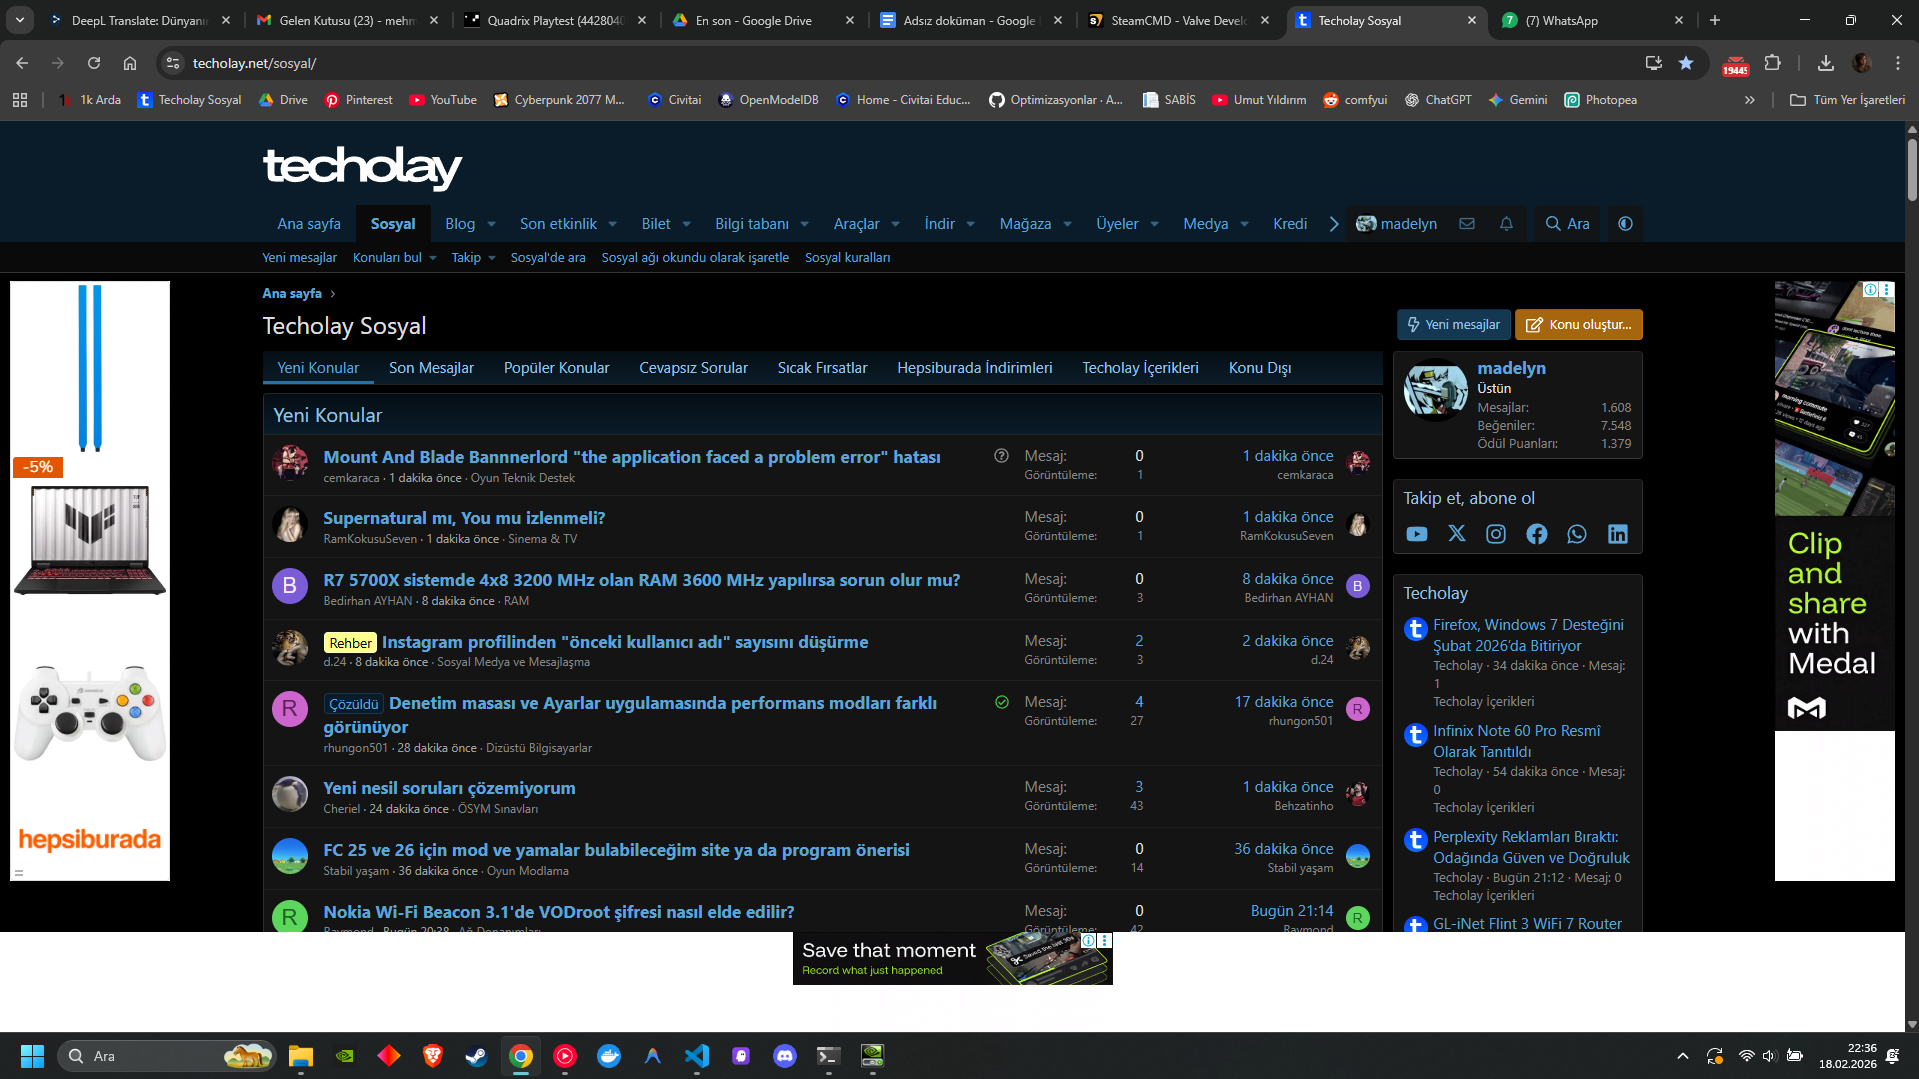Expand the Blog dropdown arrow
The image size is (1919, 1079).
(x=492, y=224)
